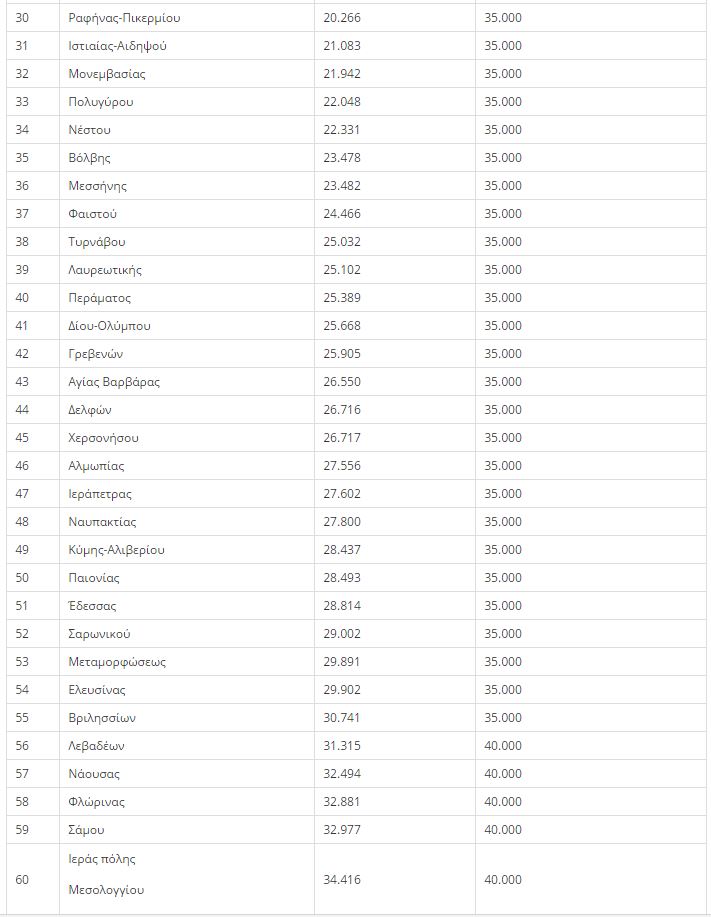The height and width of the screenshot is (917, 711).
Task: Select row number 35 cell
Action: point(33,158)
